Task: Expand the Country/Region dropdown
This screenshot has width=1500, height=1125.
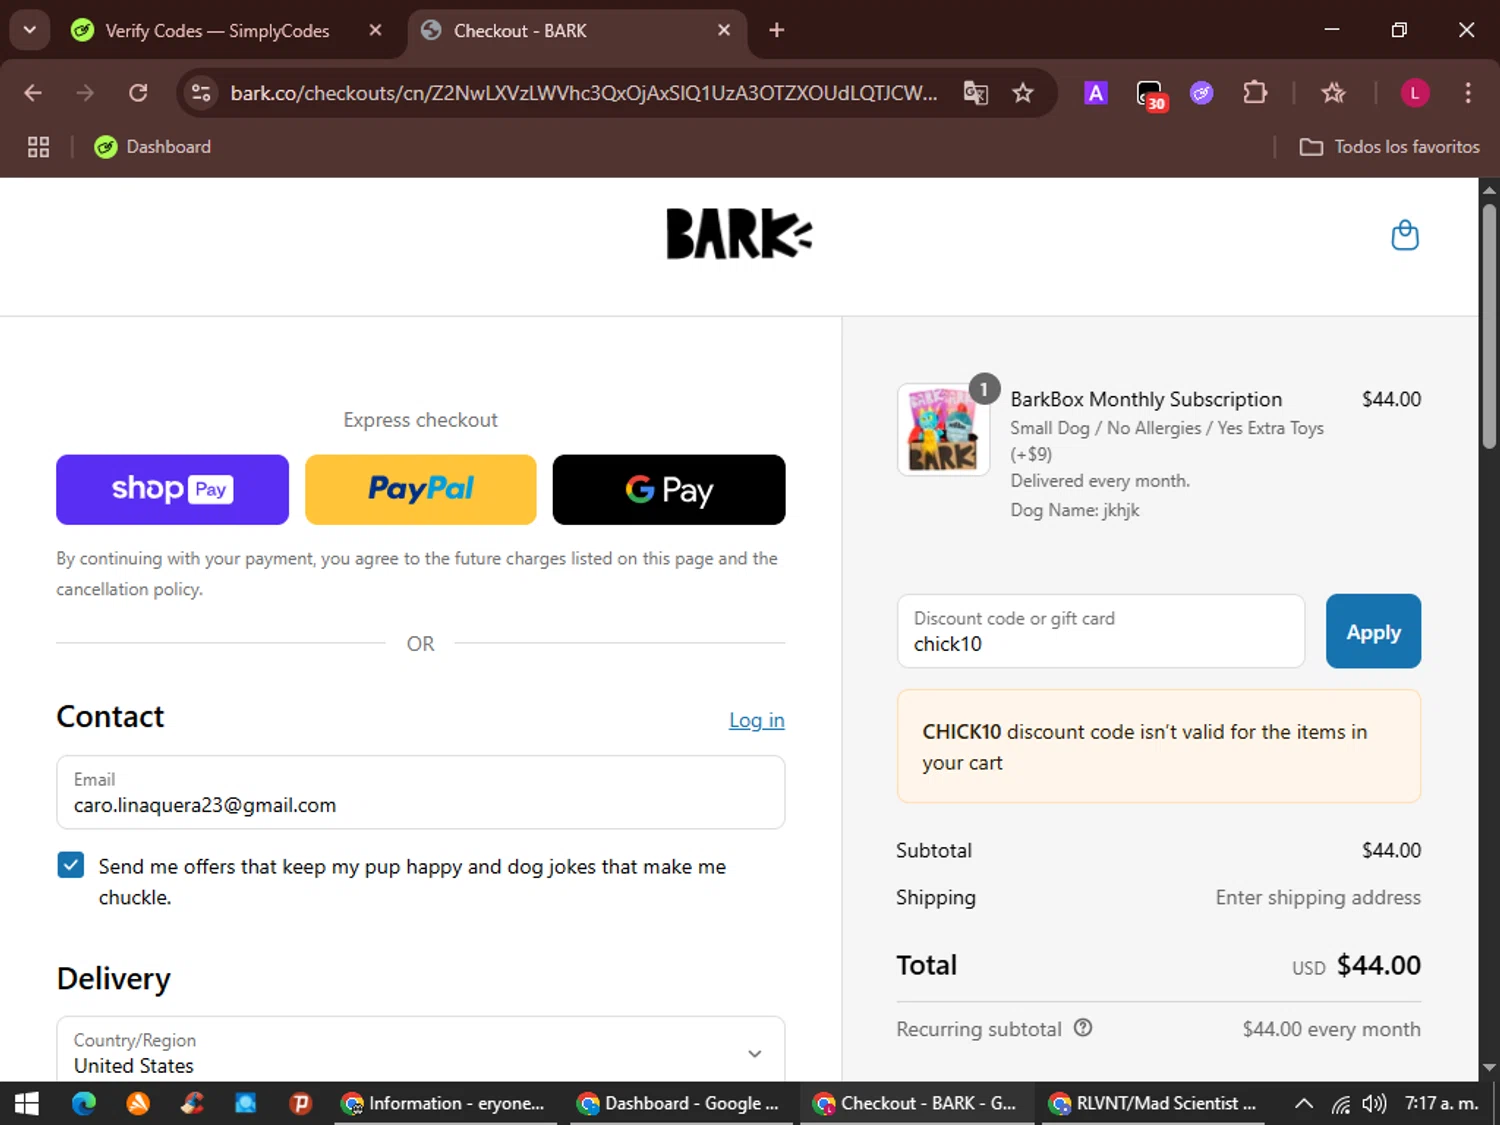Action: (x=420, y=1050)
